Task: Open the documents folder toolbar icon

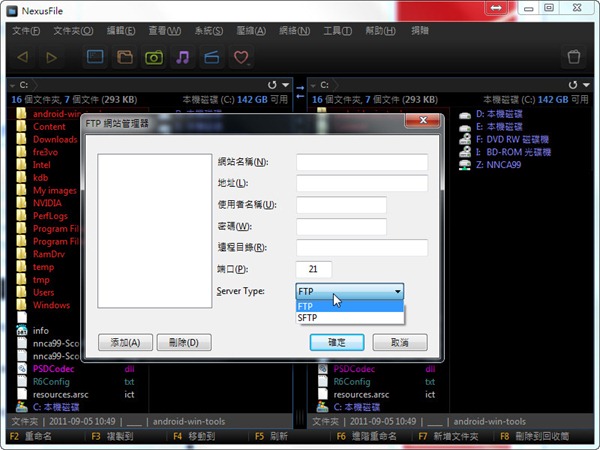Action: [x=124, y=57]
